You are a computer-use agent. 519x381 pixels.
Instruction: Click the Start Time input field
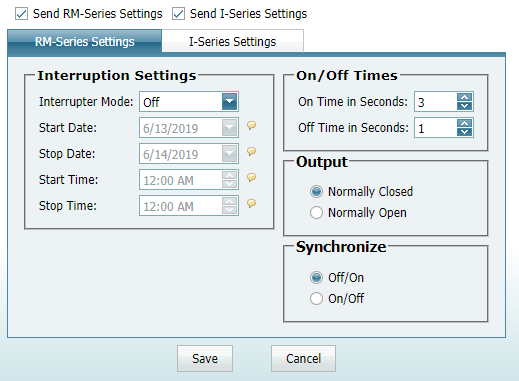(181, 180)
